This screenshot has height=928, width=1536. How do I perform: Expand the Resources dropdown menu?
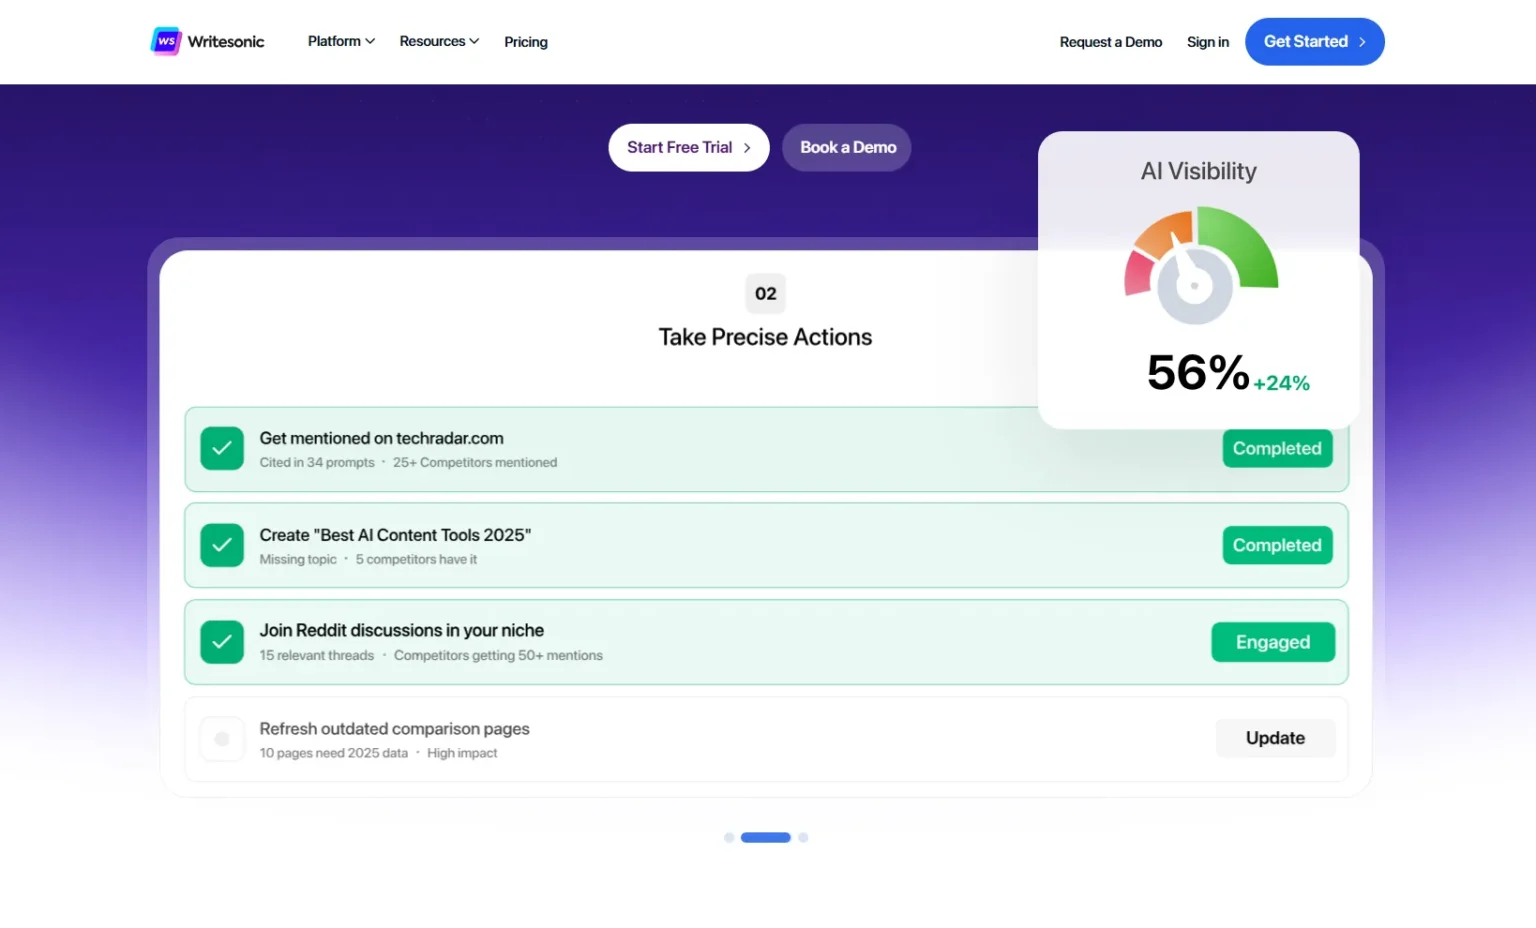click(438, 41)
